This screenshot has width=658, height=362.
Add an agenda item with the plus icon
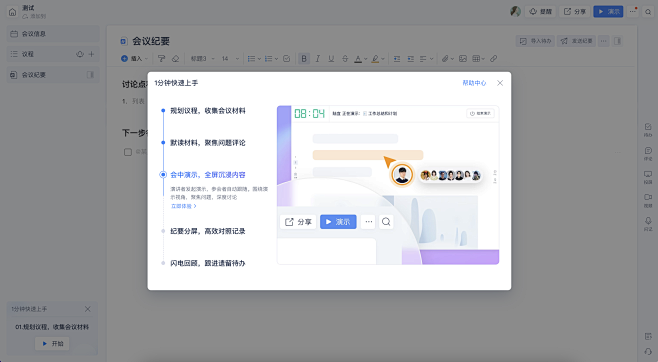coord(91,54)
